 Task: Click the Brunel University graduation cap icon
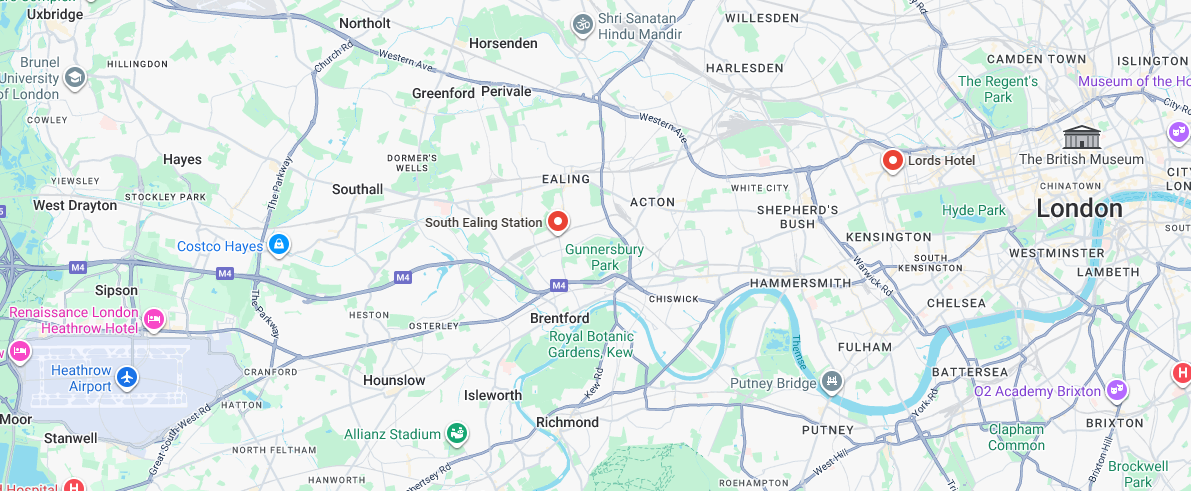pos(74,78)
